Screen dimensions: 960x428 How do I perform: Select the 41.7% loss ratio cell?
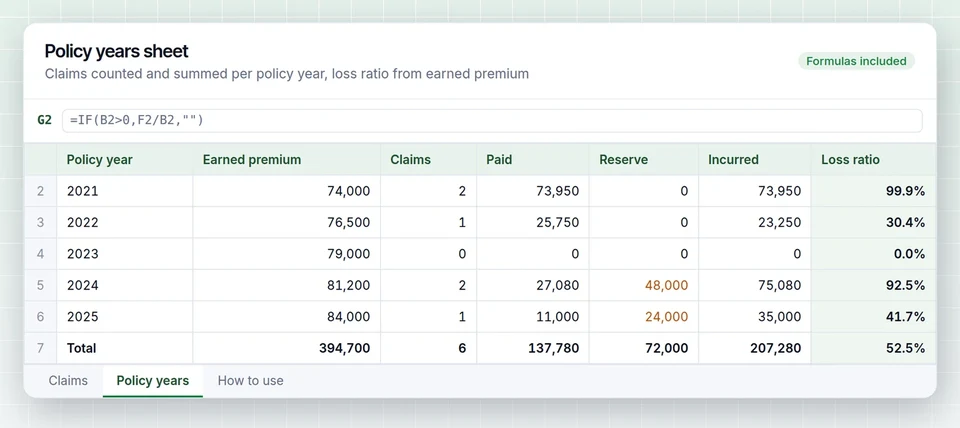[x=874, y=317]
